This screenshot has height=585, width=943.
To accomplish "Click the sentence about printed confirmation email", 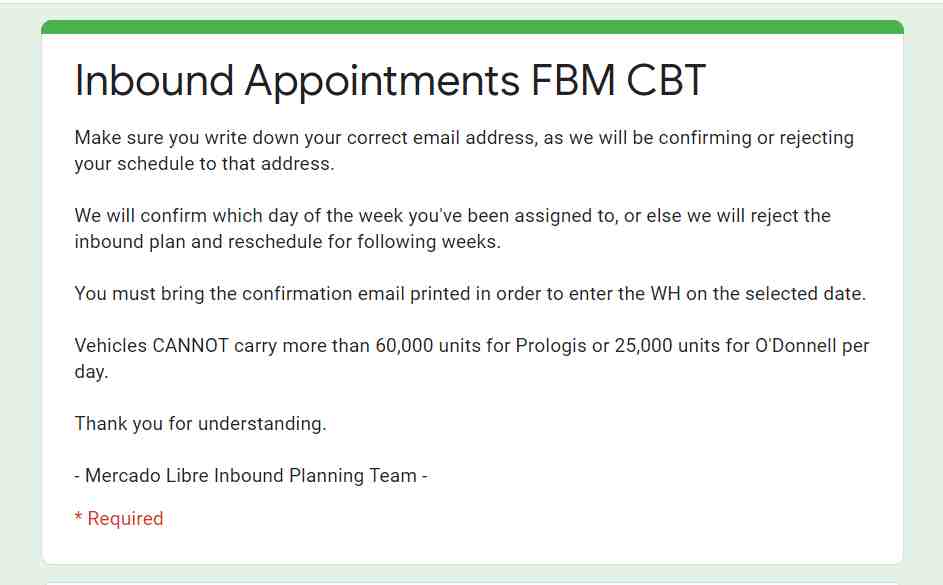I will 470,294.
